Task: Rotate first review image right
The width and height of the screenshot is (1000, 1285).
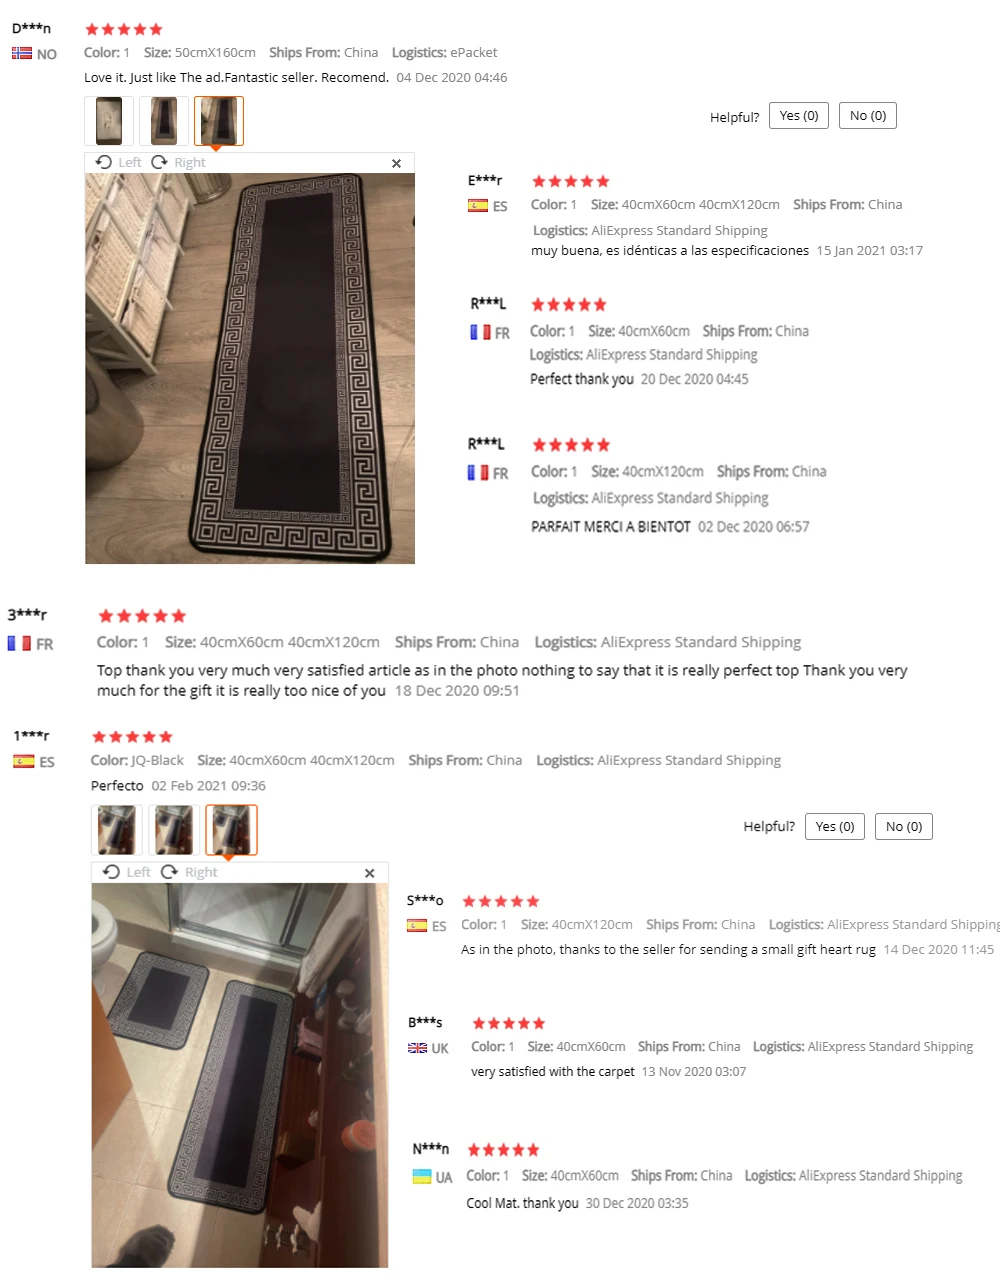Action: pos(178,162)
